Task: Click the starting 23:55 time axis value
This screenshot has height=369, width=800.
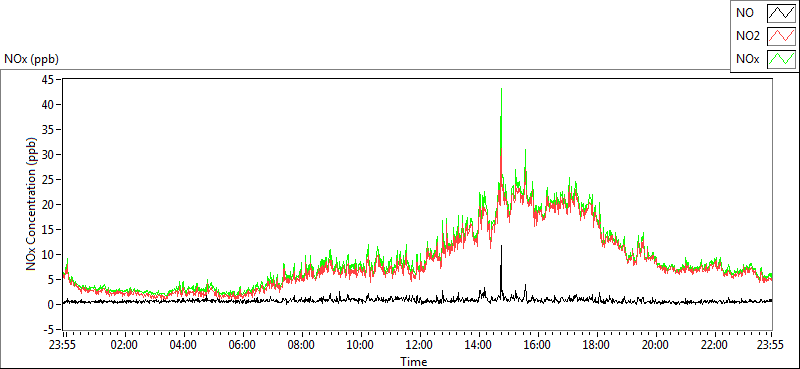Action: tap(63, 345)
